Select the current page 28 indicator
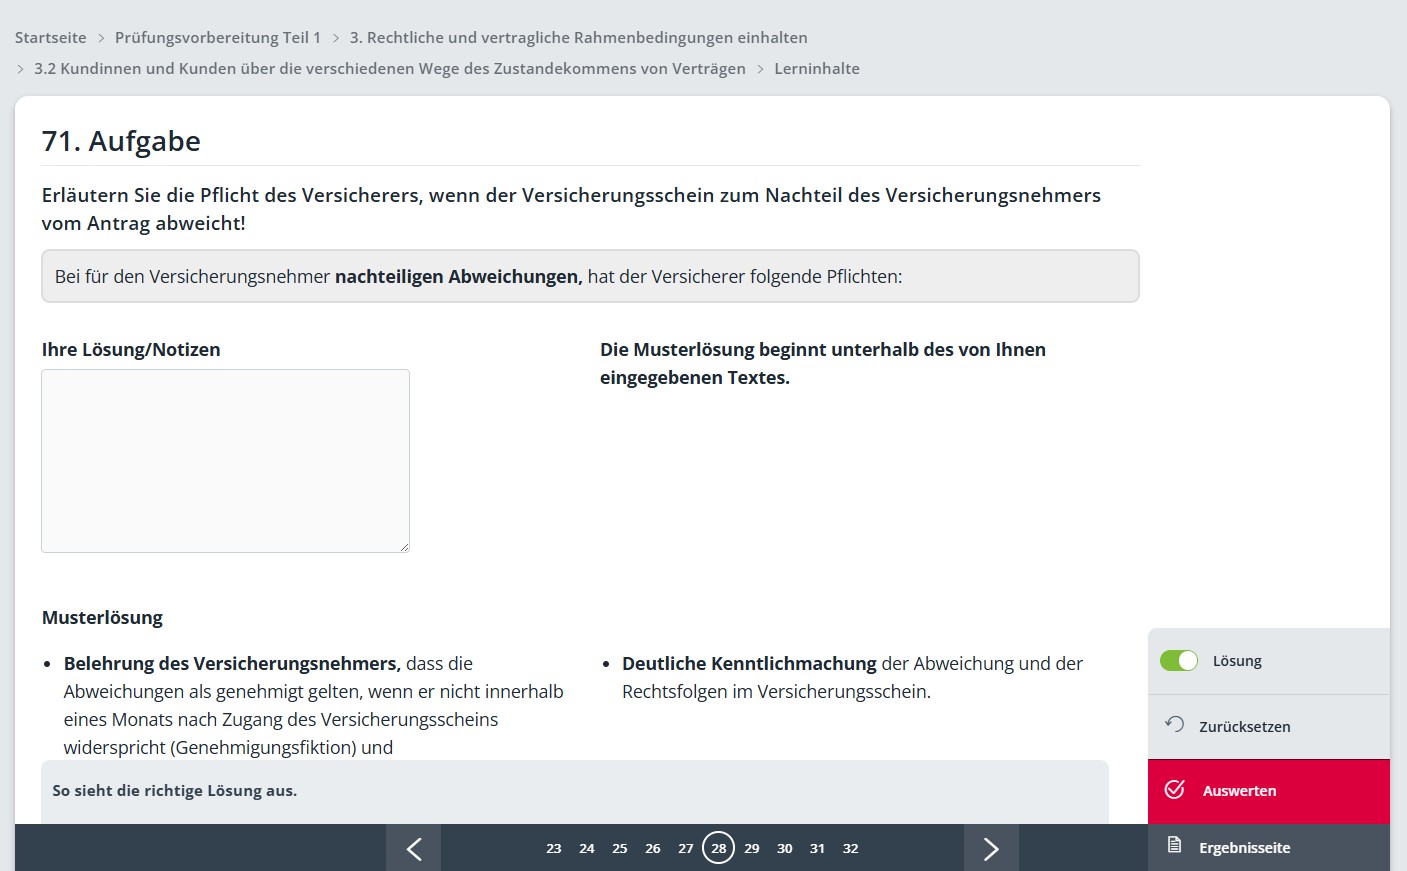The image size is (1407, 871). (719, 848)
